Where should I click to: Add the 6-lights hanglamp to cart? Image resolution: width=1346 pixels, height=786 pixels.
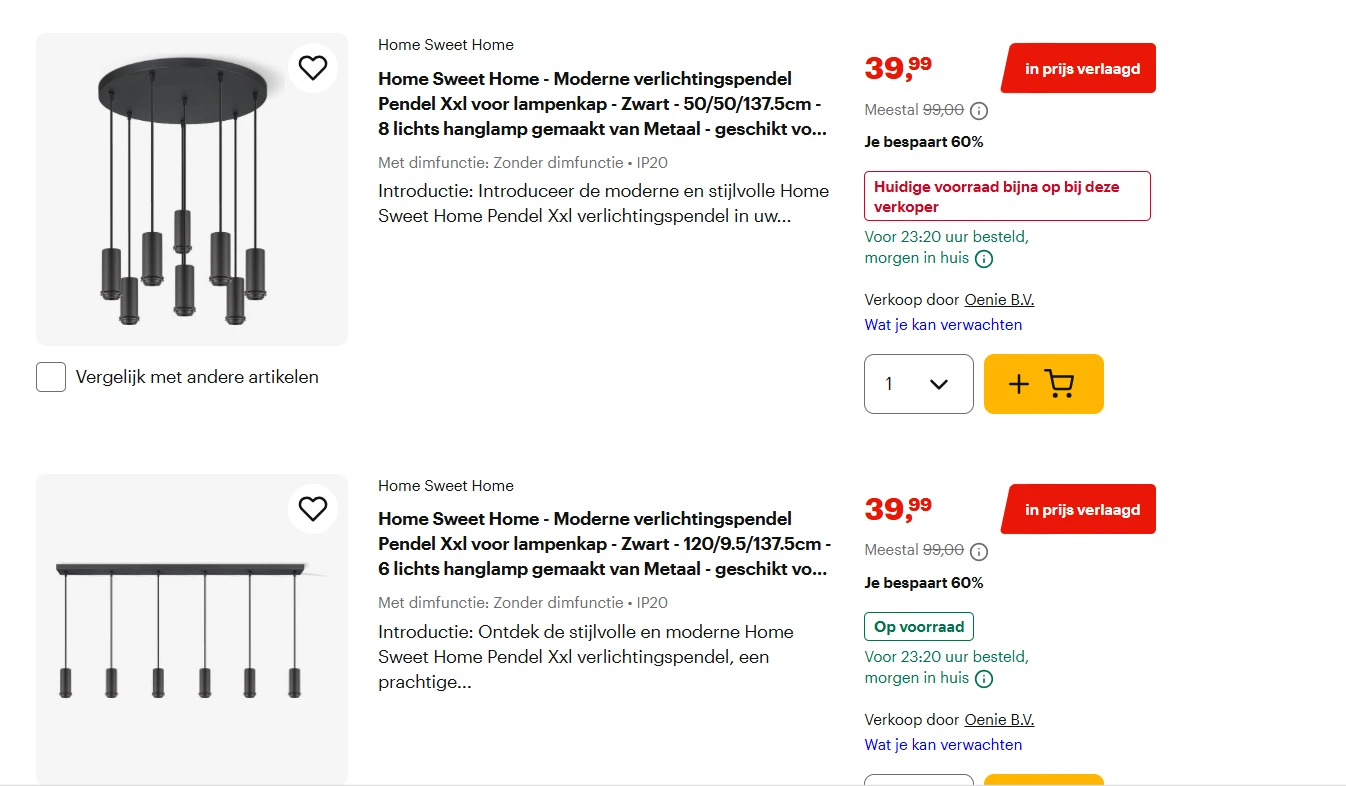pos(1043,780)
